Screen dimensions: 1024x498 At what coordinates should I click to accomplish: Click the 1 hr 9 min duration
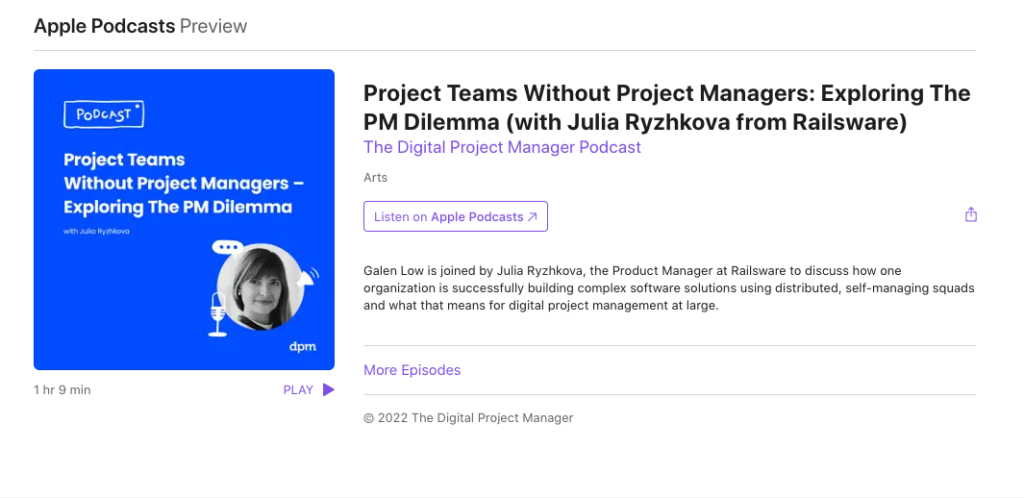(x=62, y=390)
